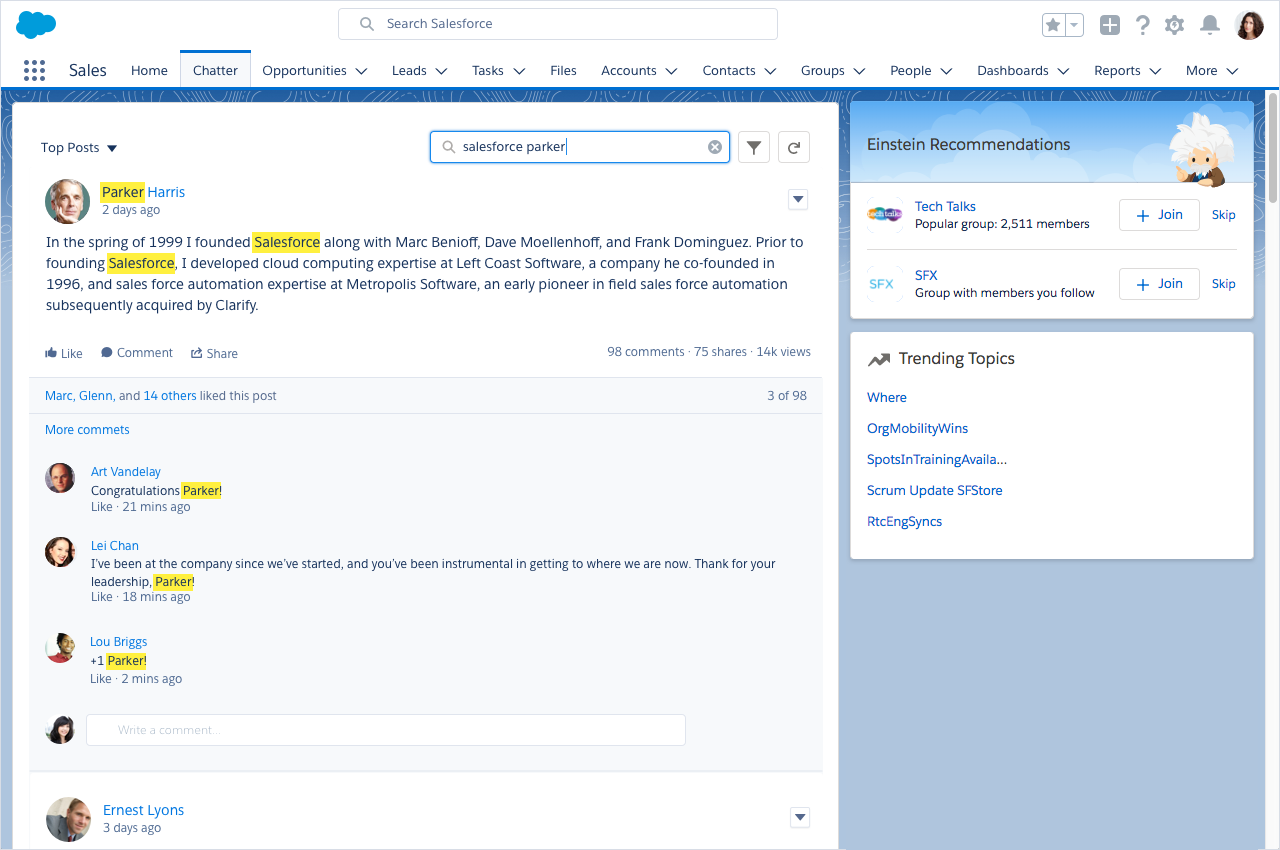
Task: Click the Help question mark icon
Action: [x=1142, y=25]
